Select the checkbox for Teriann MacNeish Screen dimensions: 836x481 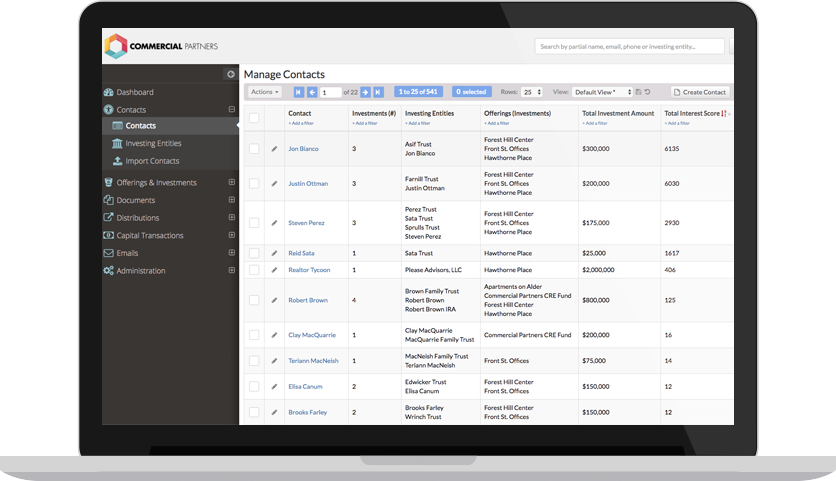tap(254, 361)
